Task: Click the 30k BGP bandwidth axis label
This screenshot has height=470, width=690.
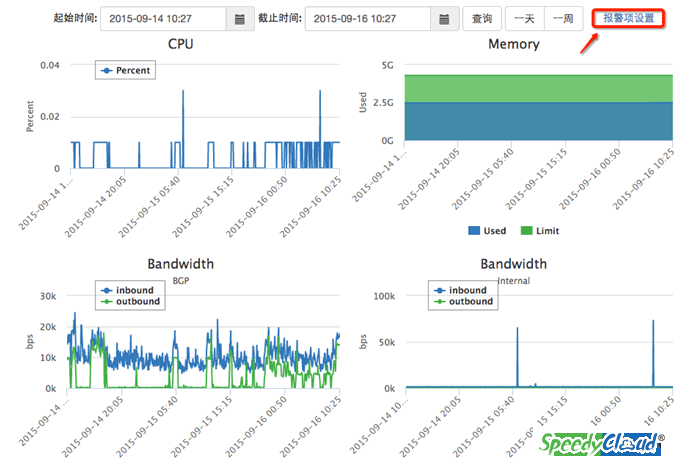Action: [x=48, y=296]
